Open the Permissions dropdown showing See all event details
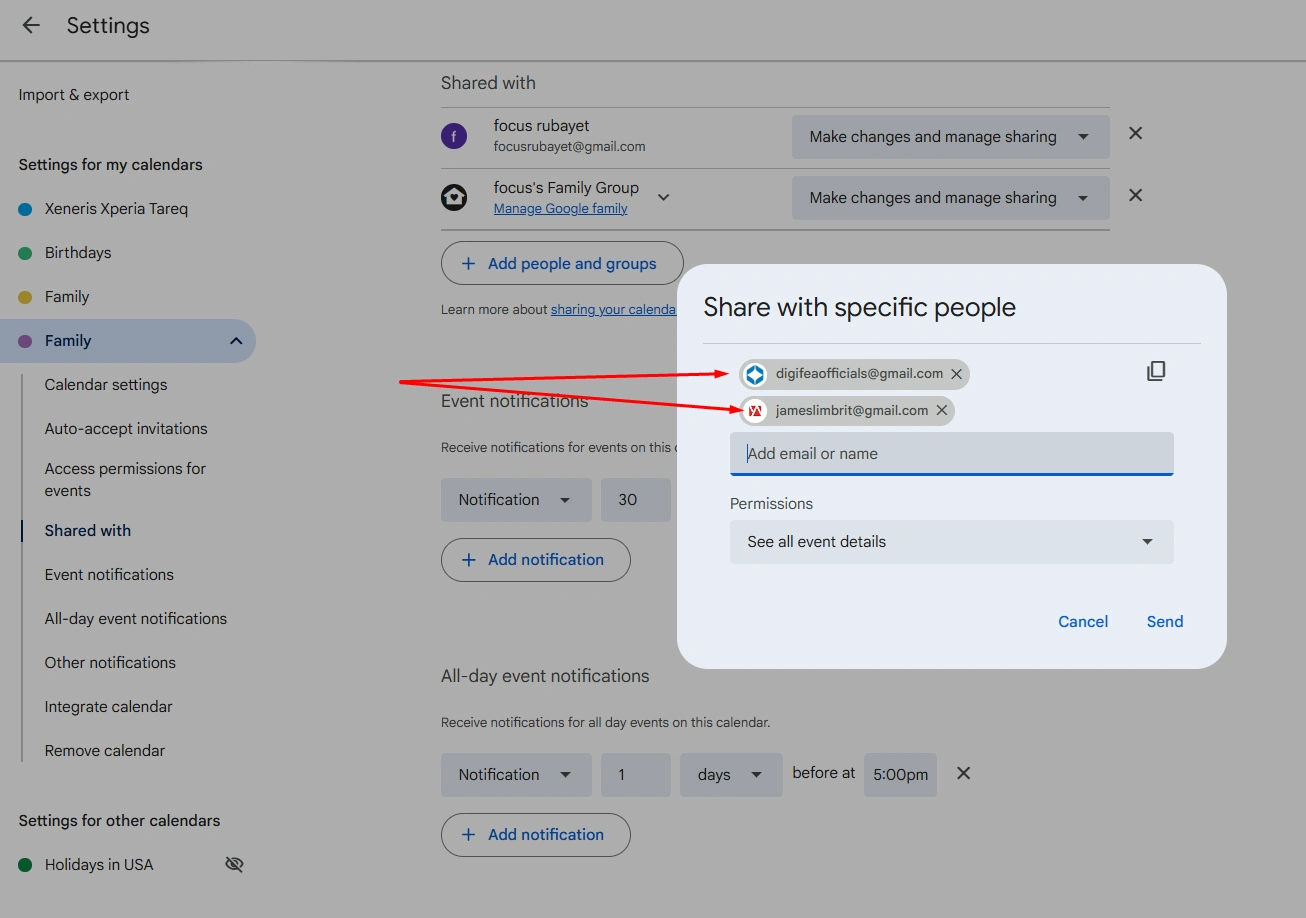 (951, 542)
